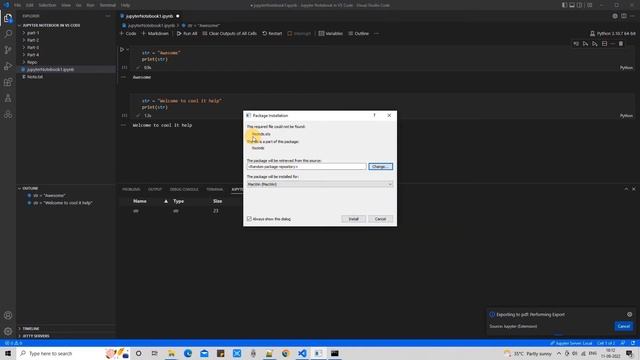Sort variables by Name column
The image size is (640, 360).
140,201
